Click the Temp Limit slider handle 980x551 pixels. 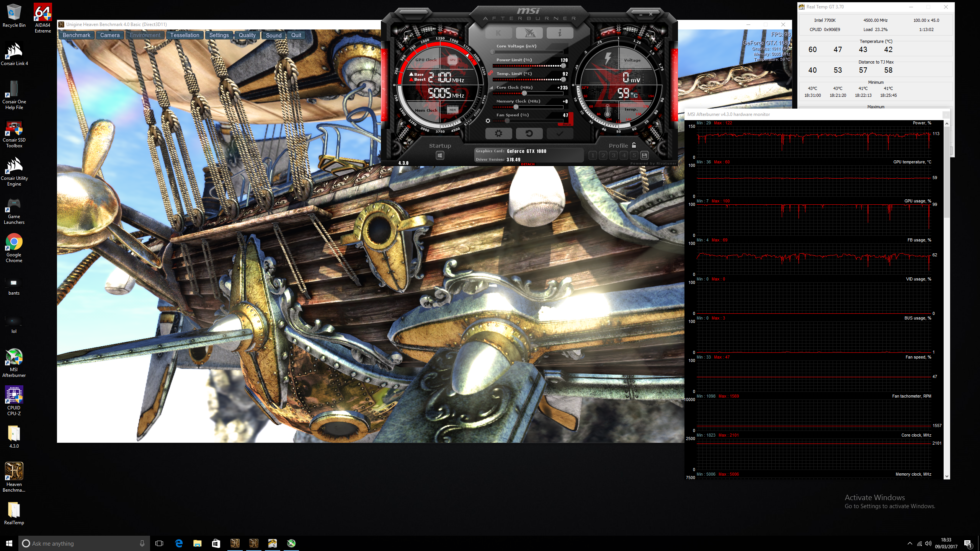(563, 79)
